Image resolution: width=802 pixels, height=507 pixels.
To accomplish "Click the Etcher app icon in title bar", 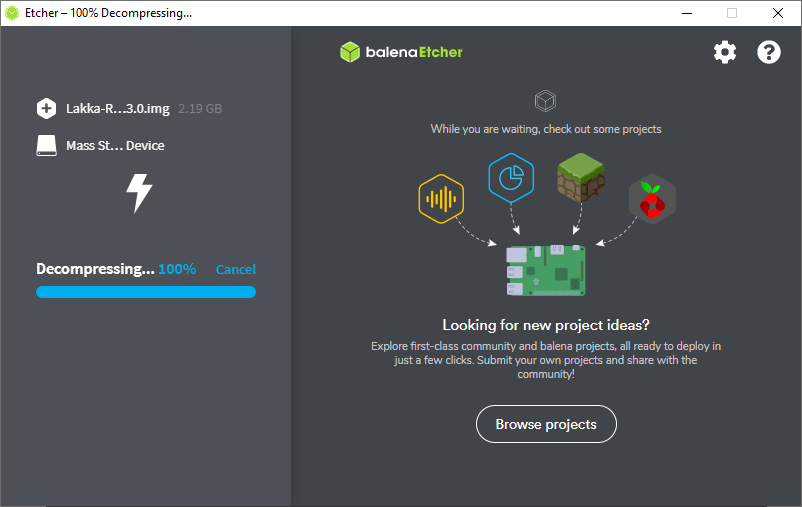I will (12, 13).
